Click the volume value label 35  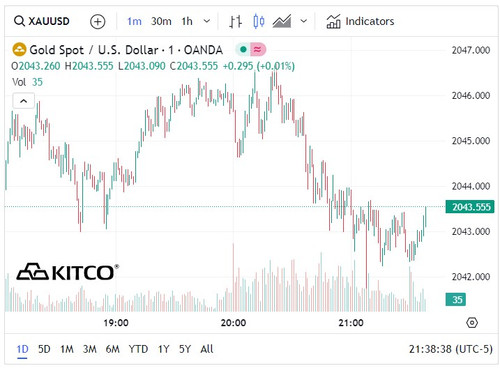pos(456,300)
